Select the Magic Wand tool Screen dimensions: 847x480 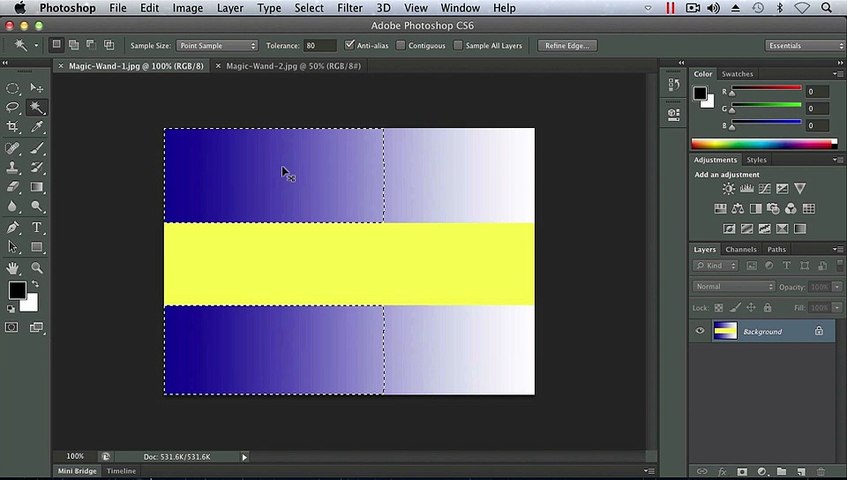click(37, 107)
